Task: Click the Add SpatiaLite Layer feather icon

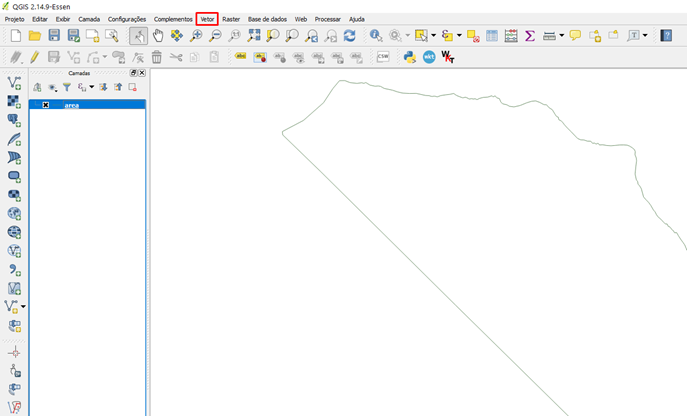Action: tap(14, 139)
